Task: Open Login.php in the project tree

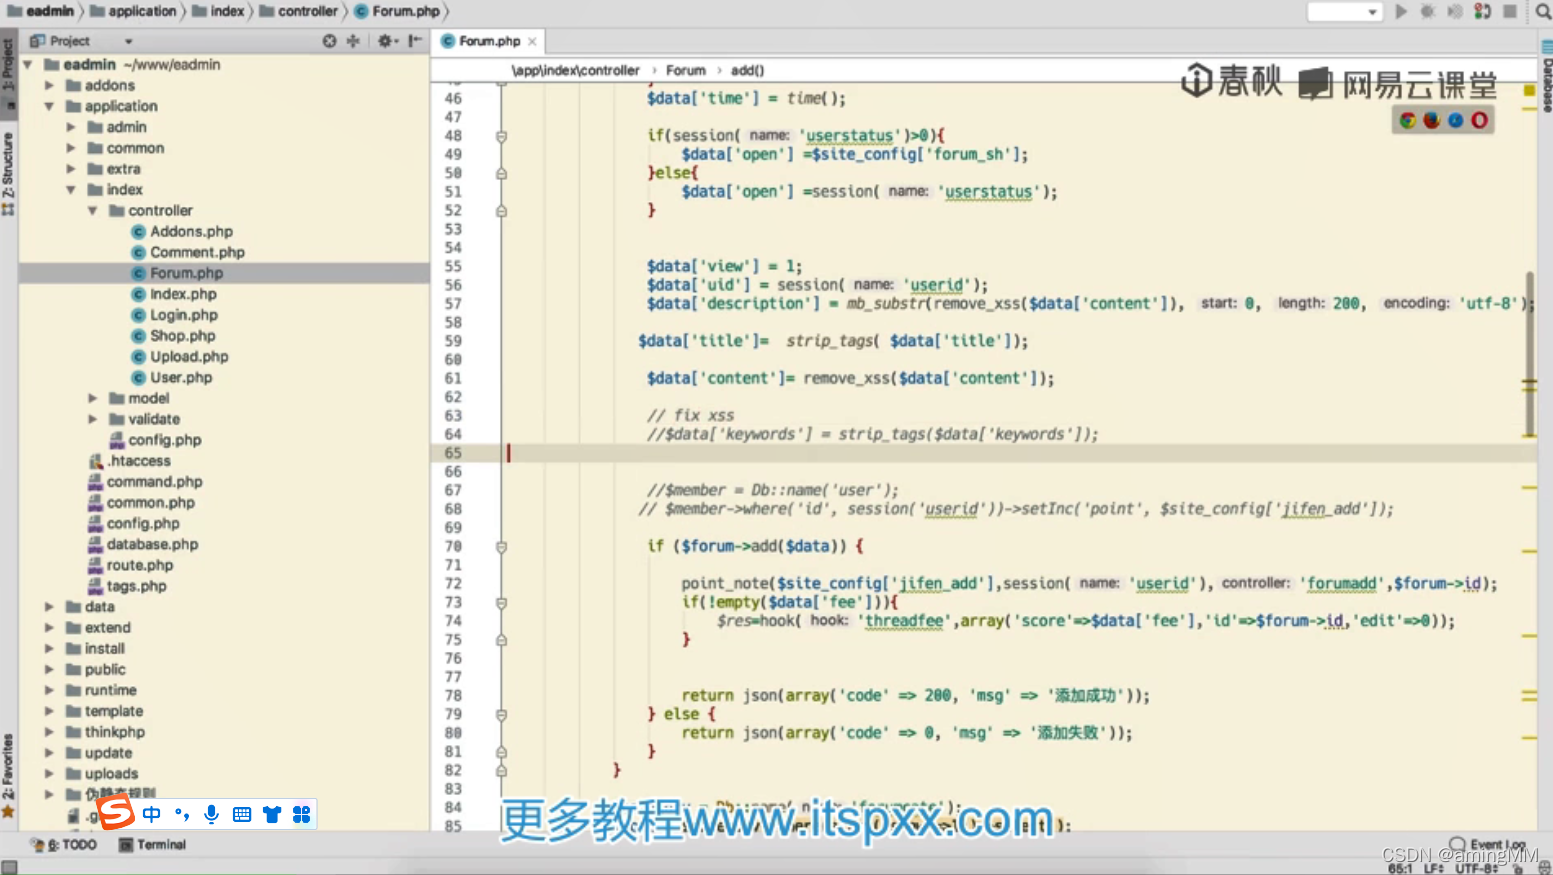Action: (x=184, y=315)
